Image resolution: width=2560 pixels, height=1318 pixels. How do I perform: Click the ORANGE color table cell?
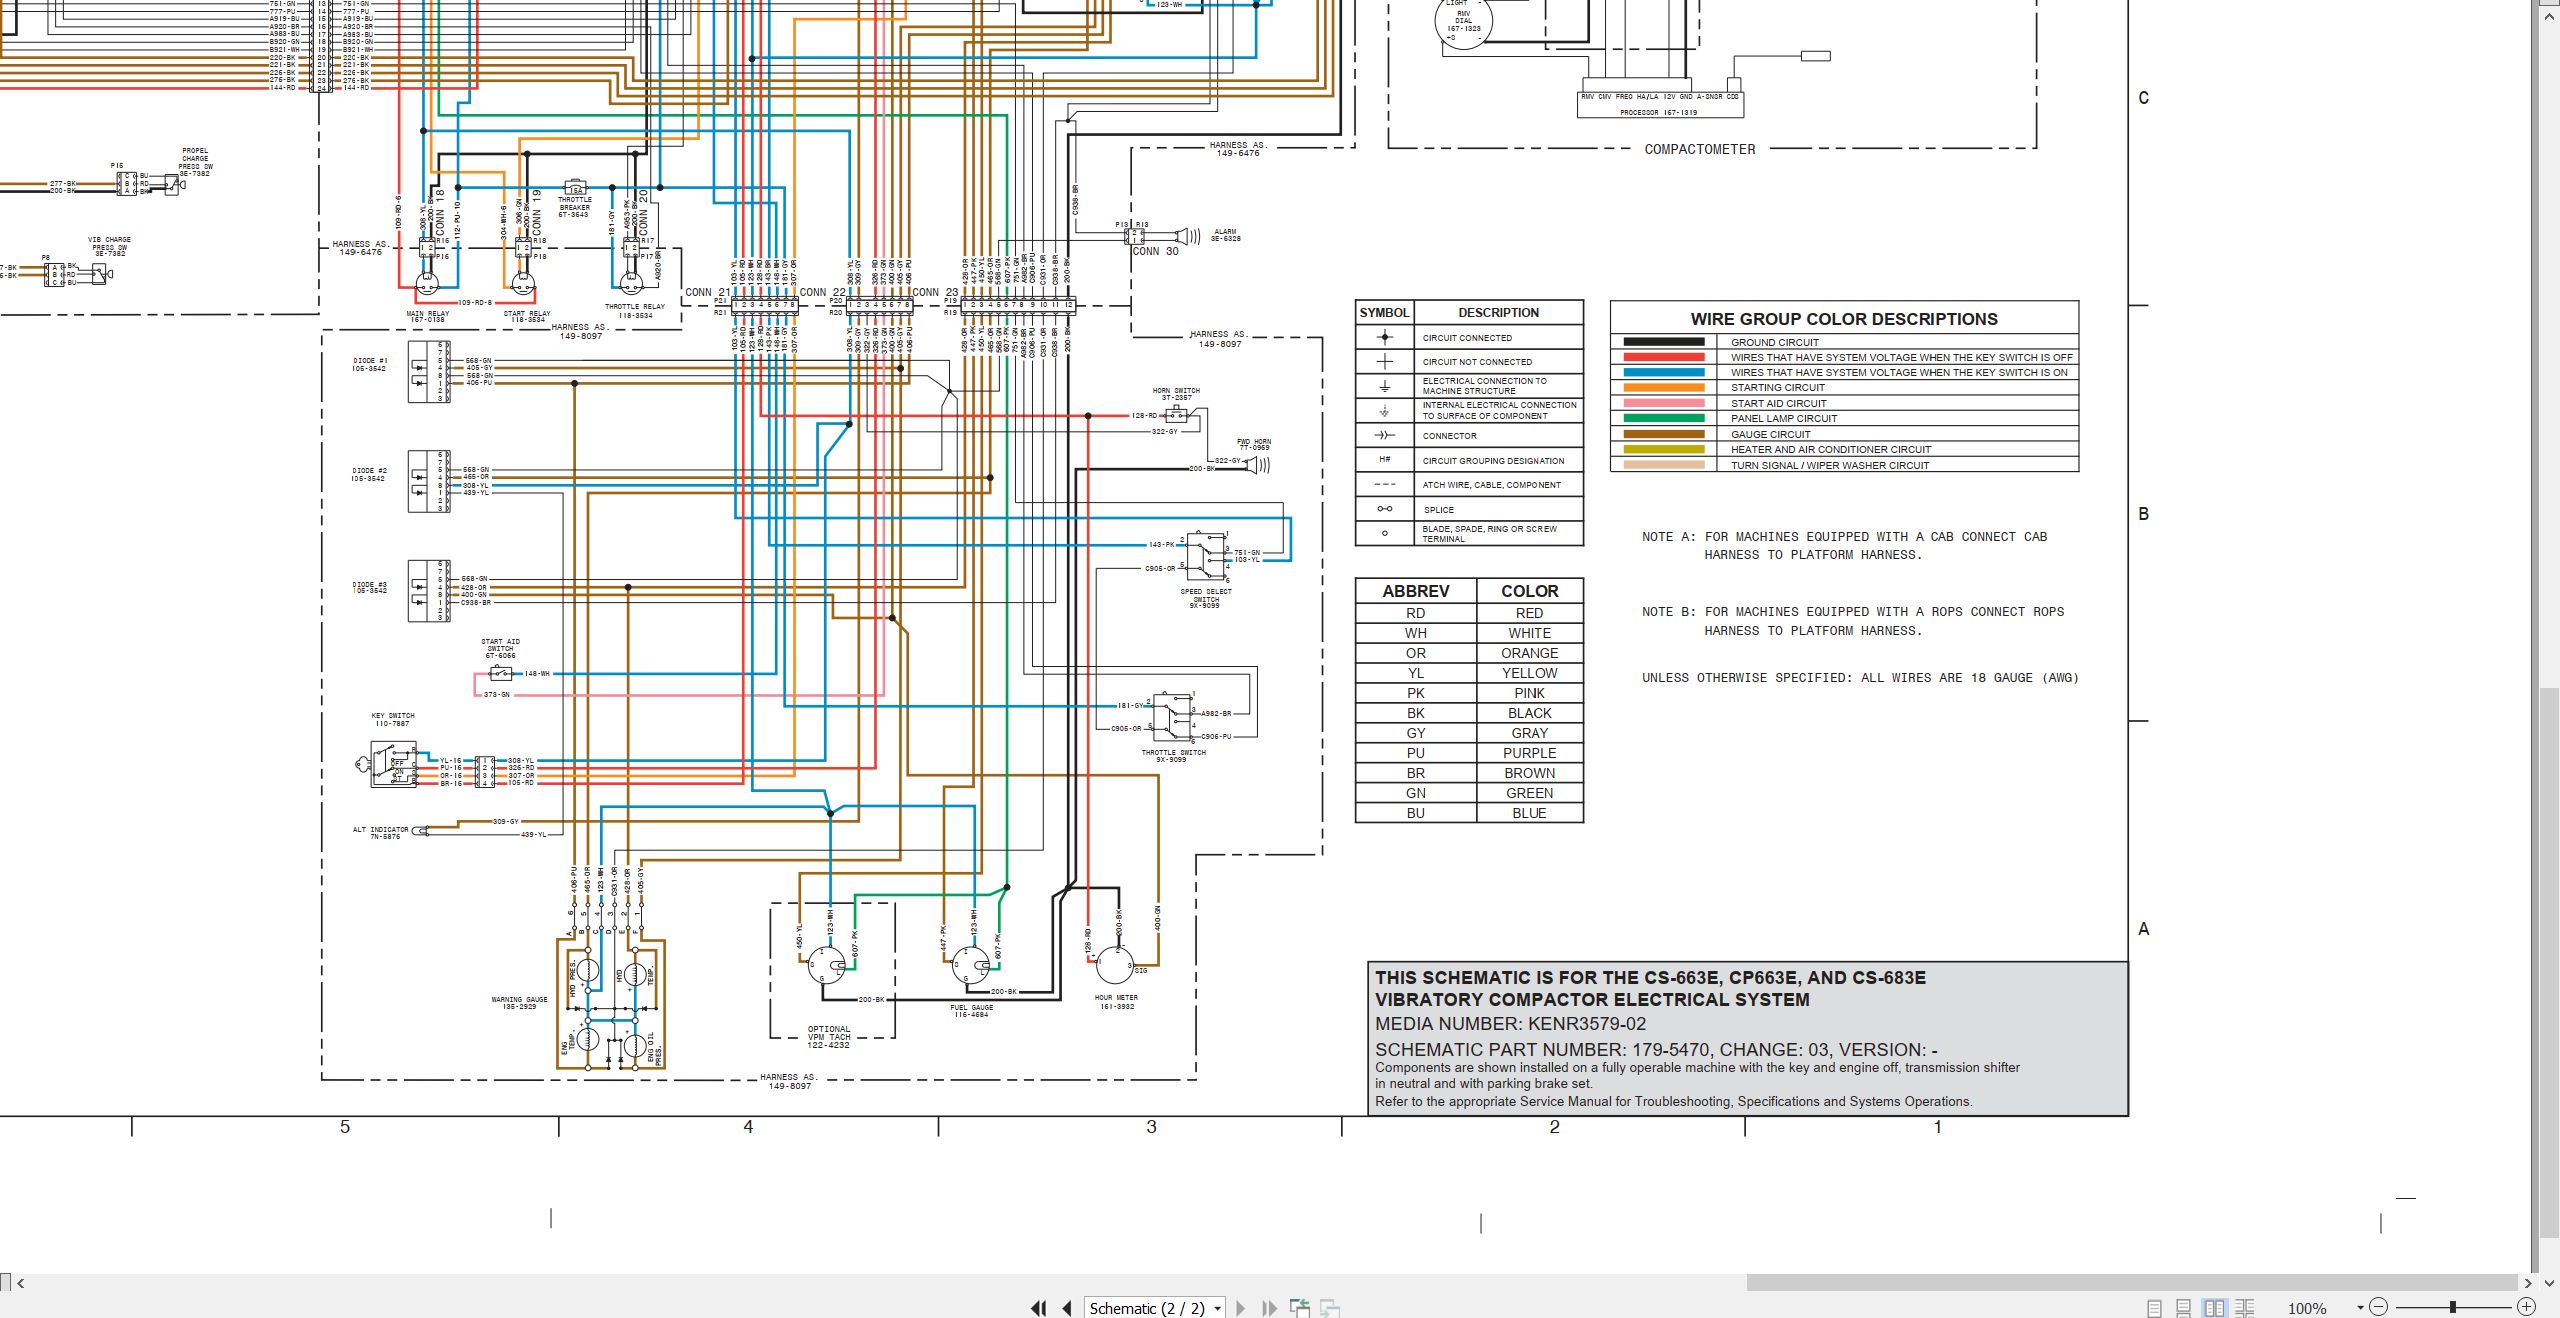(1529, 653)
